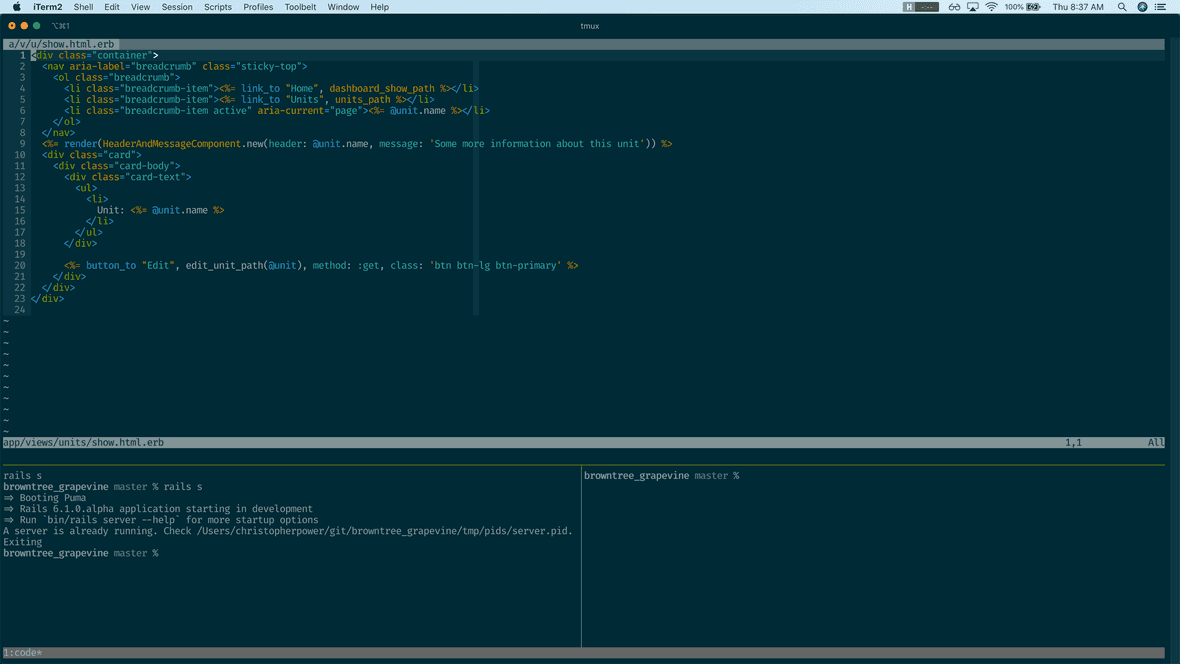This screenshot has height=664, width=1180.
Task: Click the dashboard_show_path text
Action: click(x=382, y=88)
